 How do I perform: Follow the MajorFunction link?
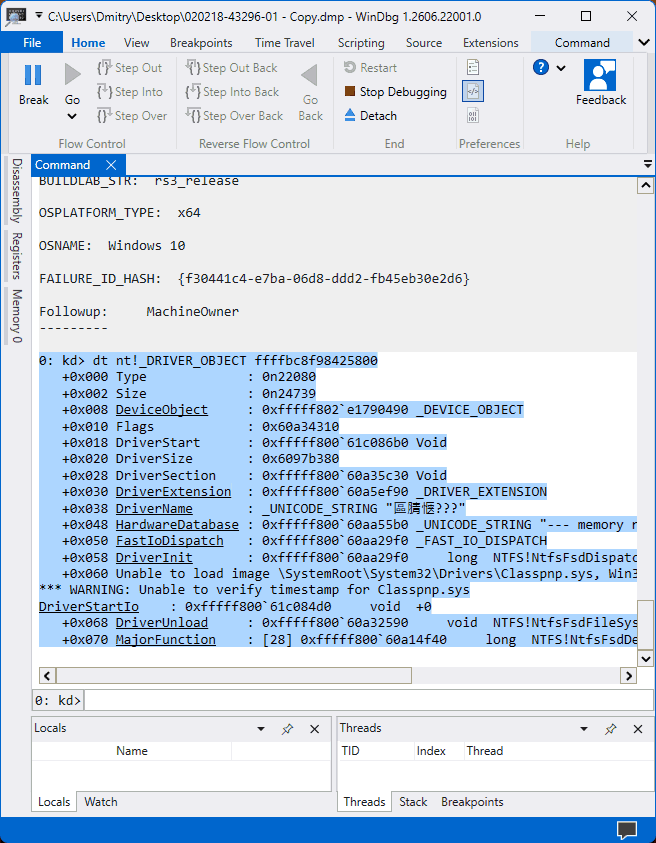pos(166,639)
